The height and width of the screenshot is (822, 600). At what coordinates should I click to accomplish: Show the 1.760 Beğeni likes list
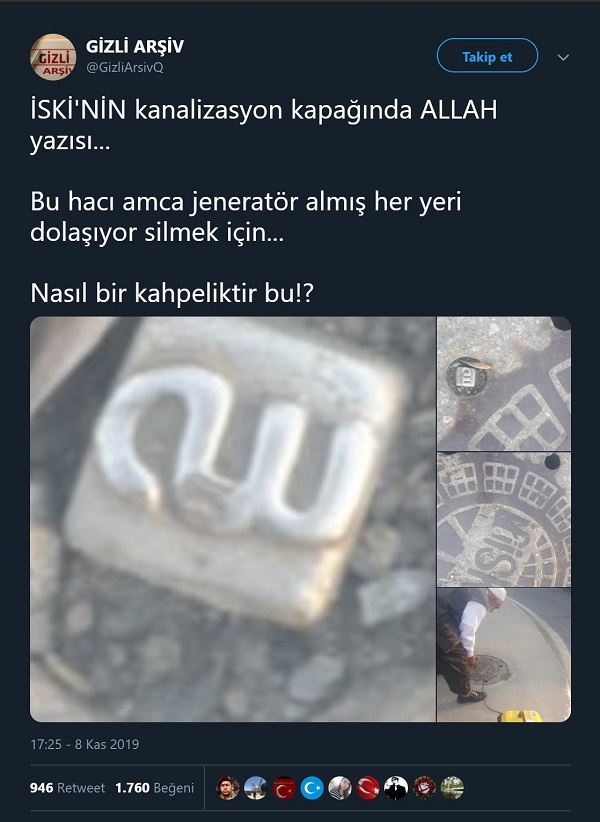(154, 787)
